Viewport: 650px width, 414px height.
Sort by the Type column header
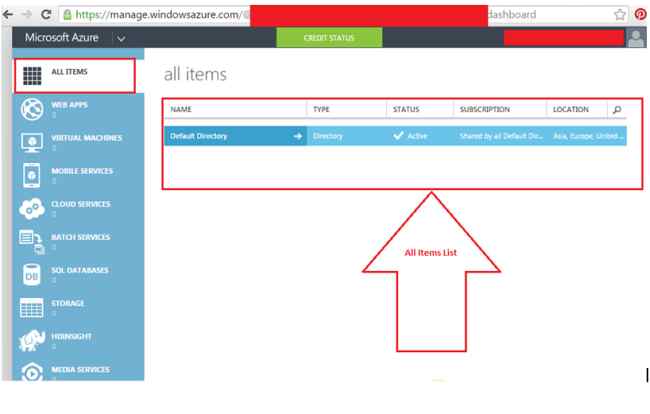[321, 109]
